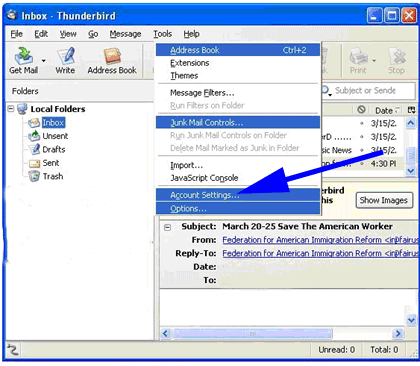Open the Get Mail dropdown arrow
The image size is (420, 366).
pos(44,61)
